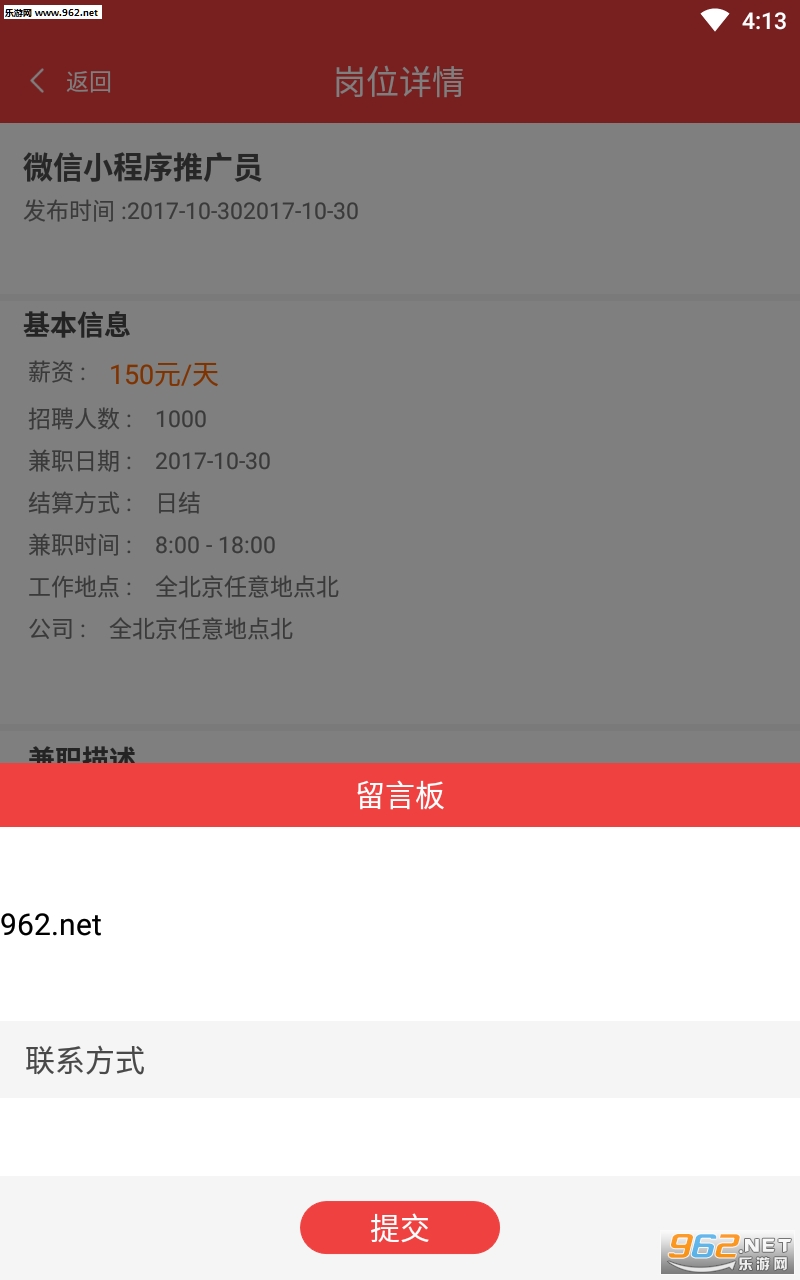Tap the 联系方式 section label
Screen dimensions: 800x1280
pos(85,1060)
